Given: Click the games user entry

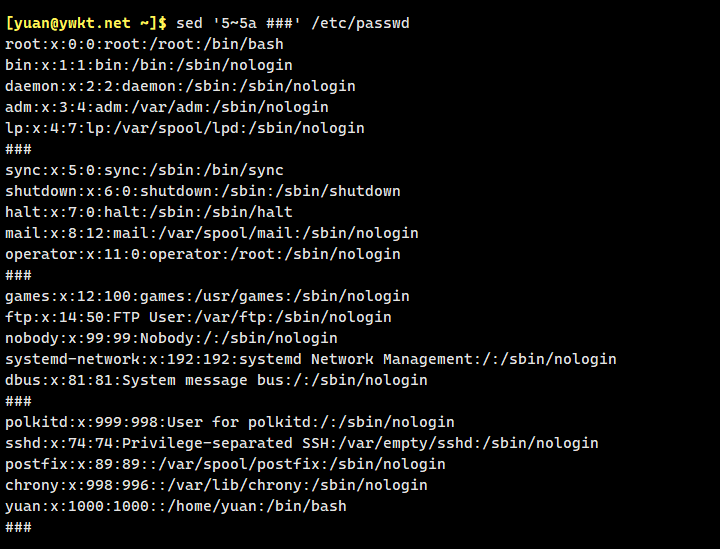Looking at the screenshot, I should coord(207,296).
